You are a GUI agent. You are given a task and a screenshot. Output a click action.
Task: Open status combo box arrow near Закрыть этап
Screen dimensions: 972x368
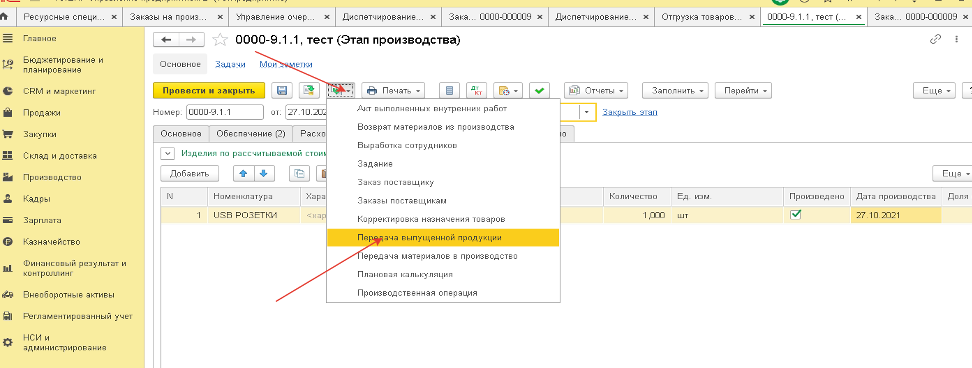(x=588, y=112)
